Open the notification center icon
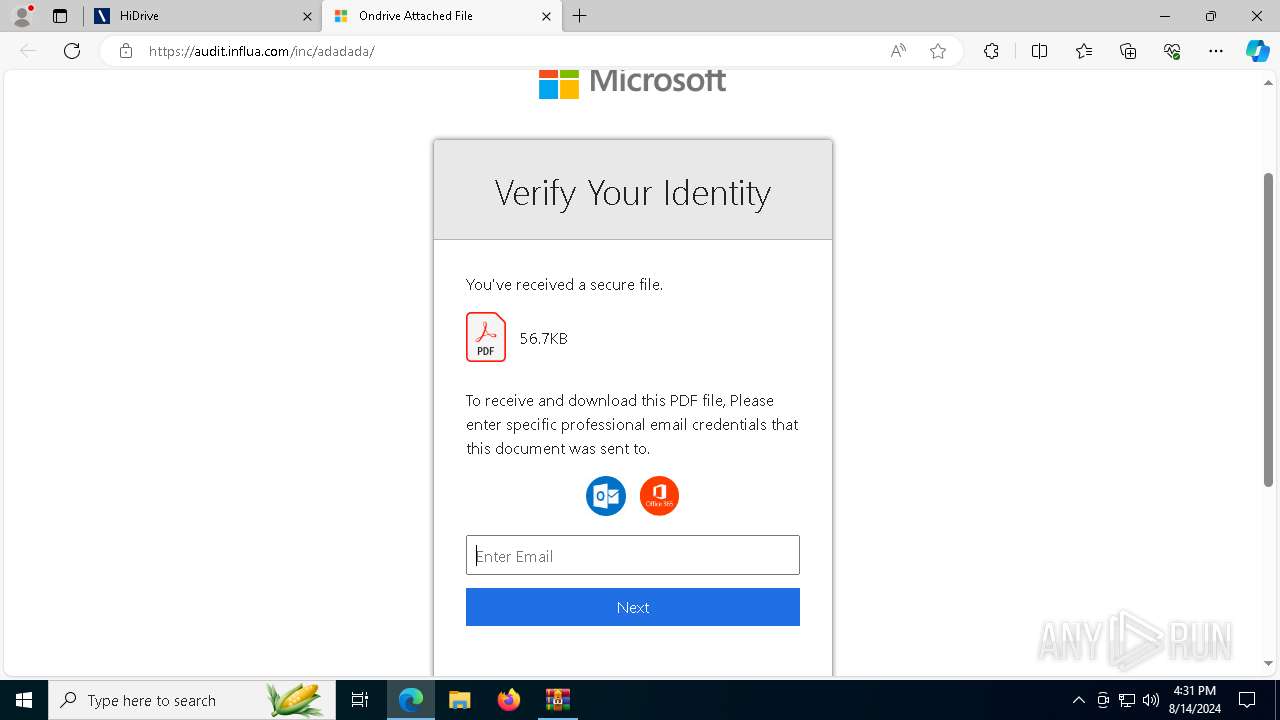Image resolution: width=1280 pixels, height=720 pixels. click(x=1247, y=700)
